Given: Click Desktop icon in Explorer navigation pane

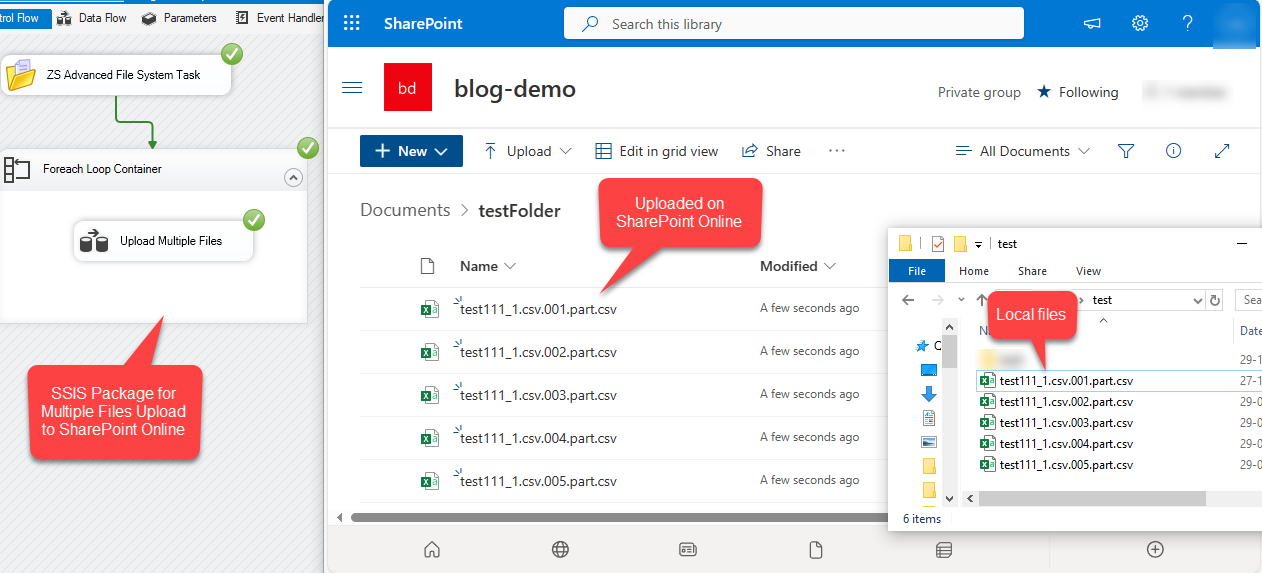Looking at the screenshot, I should 929,370.
